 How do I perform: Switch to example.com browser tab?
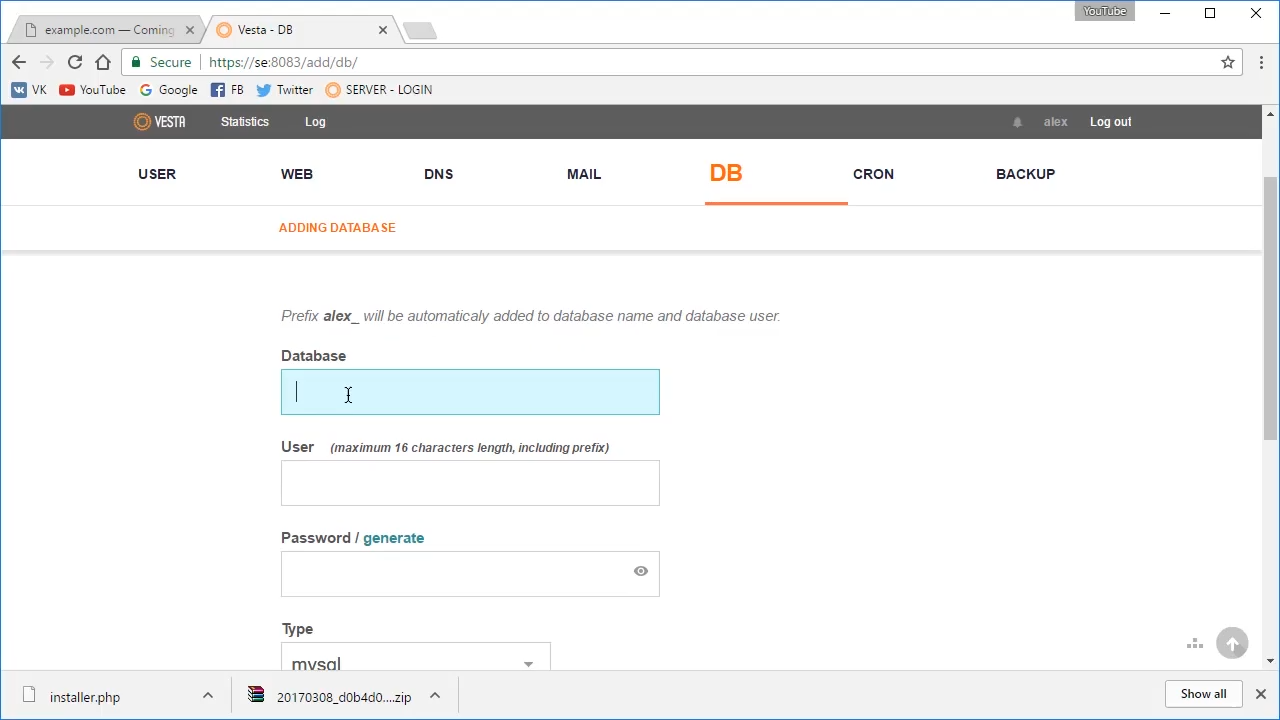click(108, 30)
